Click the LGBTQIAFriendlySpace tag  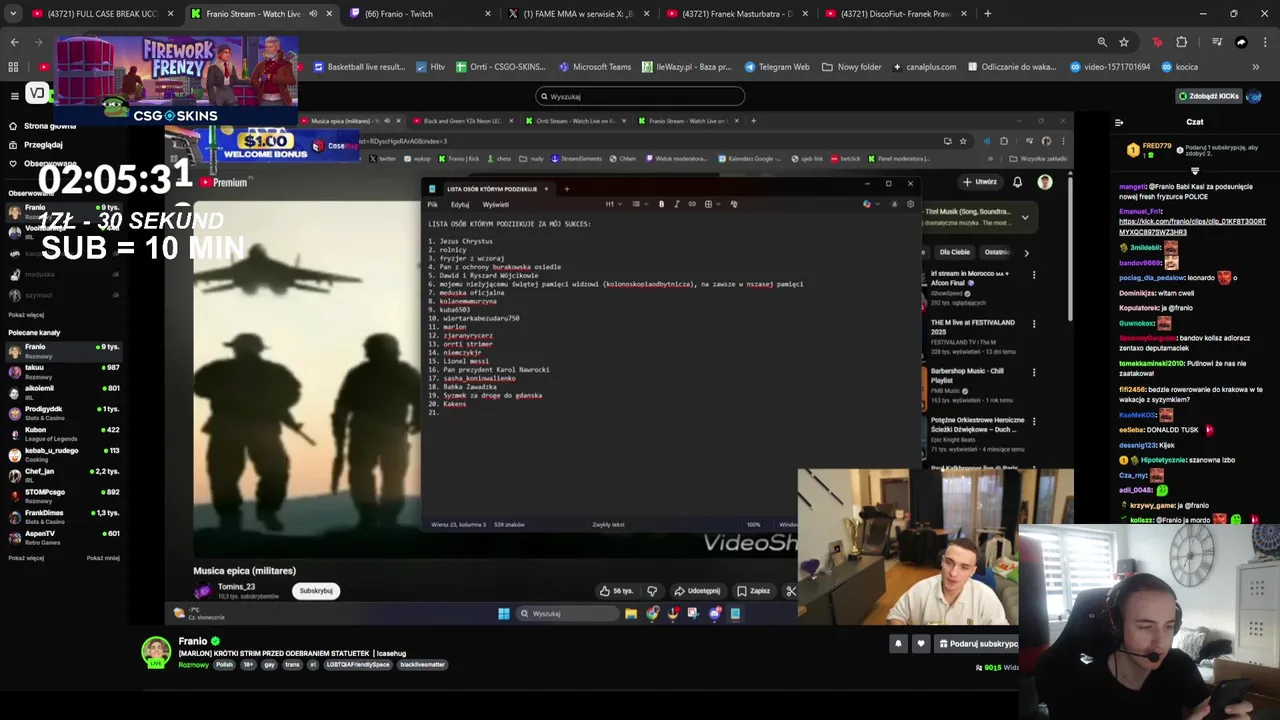(357, 664)
